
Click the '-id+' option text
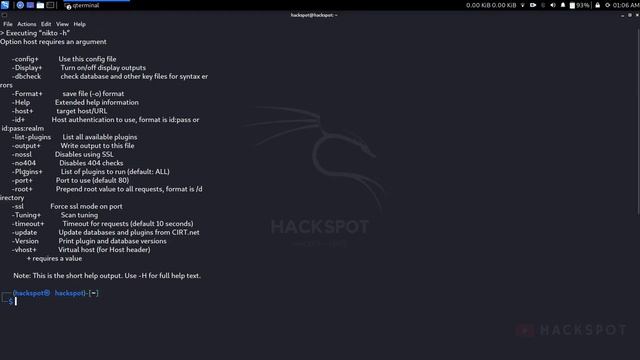coord(18,120)
